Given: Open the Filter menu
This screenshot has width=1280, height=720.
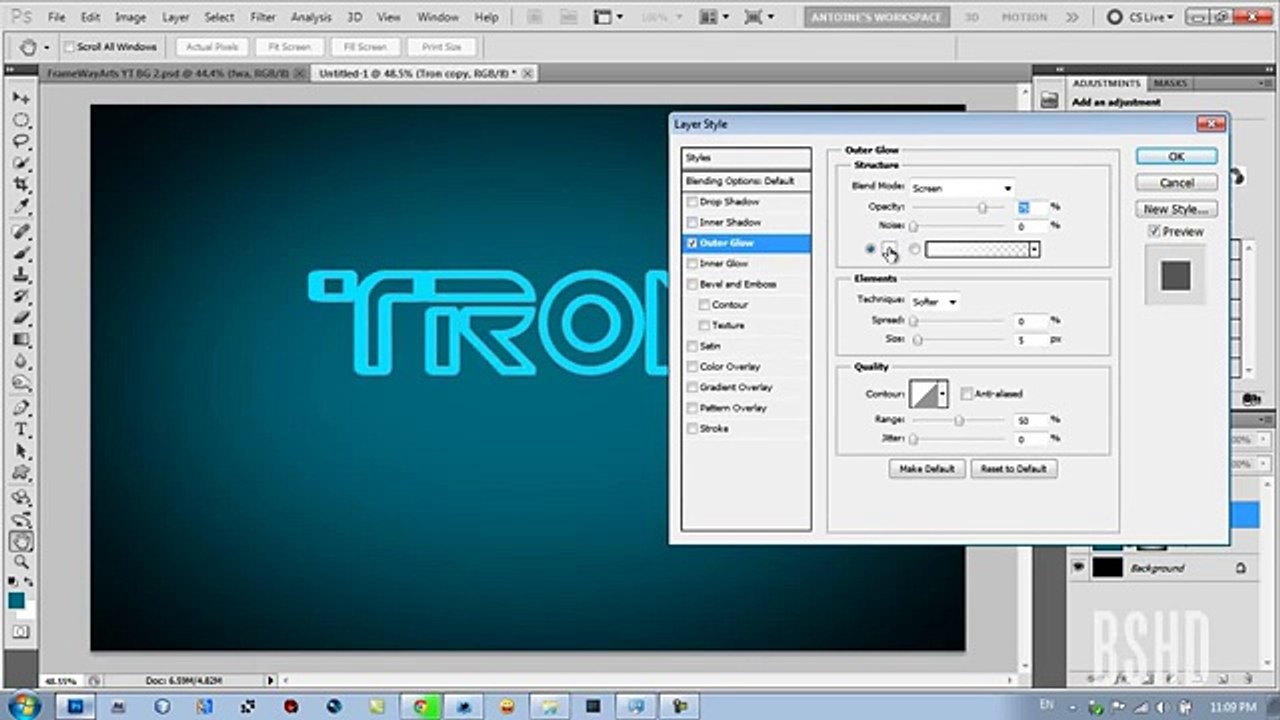Looking at the screenshot, I should click(x=263, y=17).
